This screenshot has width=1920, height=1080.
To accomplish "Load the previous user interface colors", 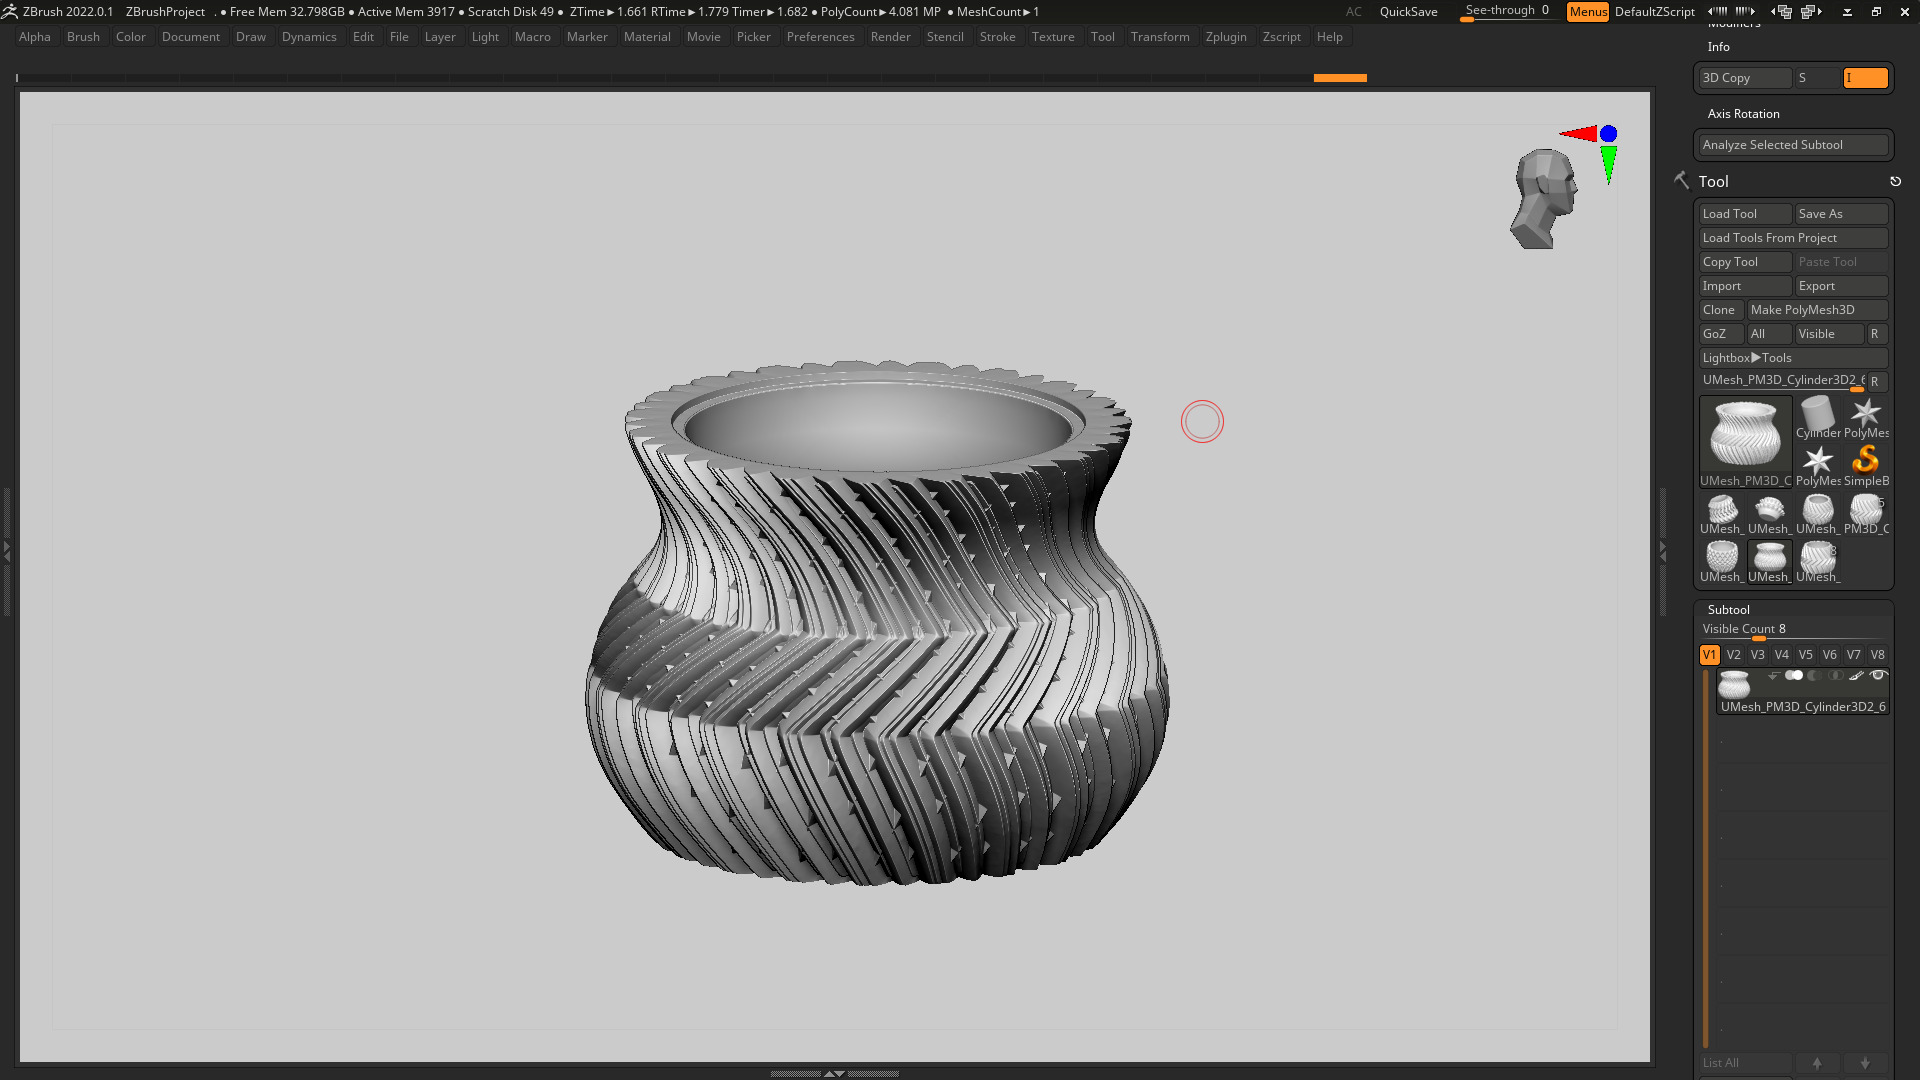I will pos(1717,11).
